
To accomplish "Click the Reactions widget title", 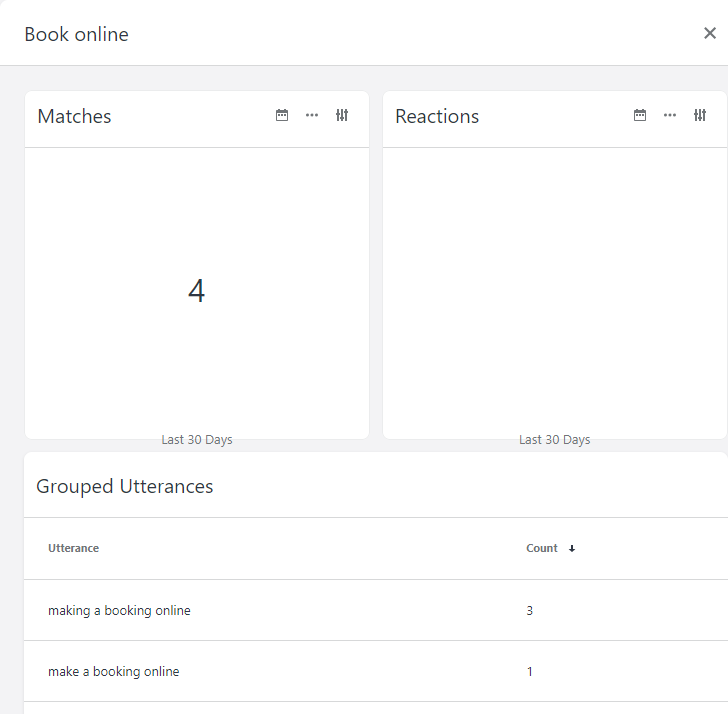I will click(437, 116).
